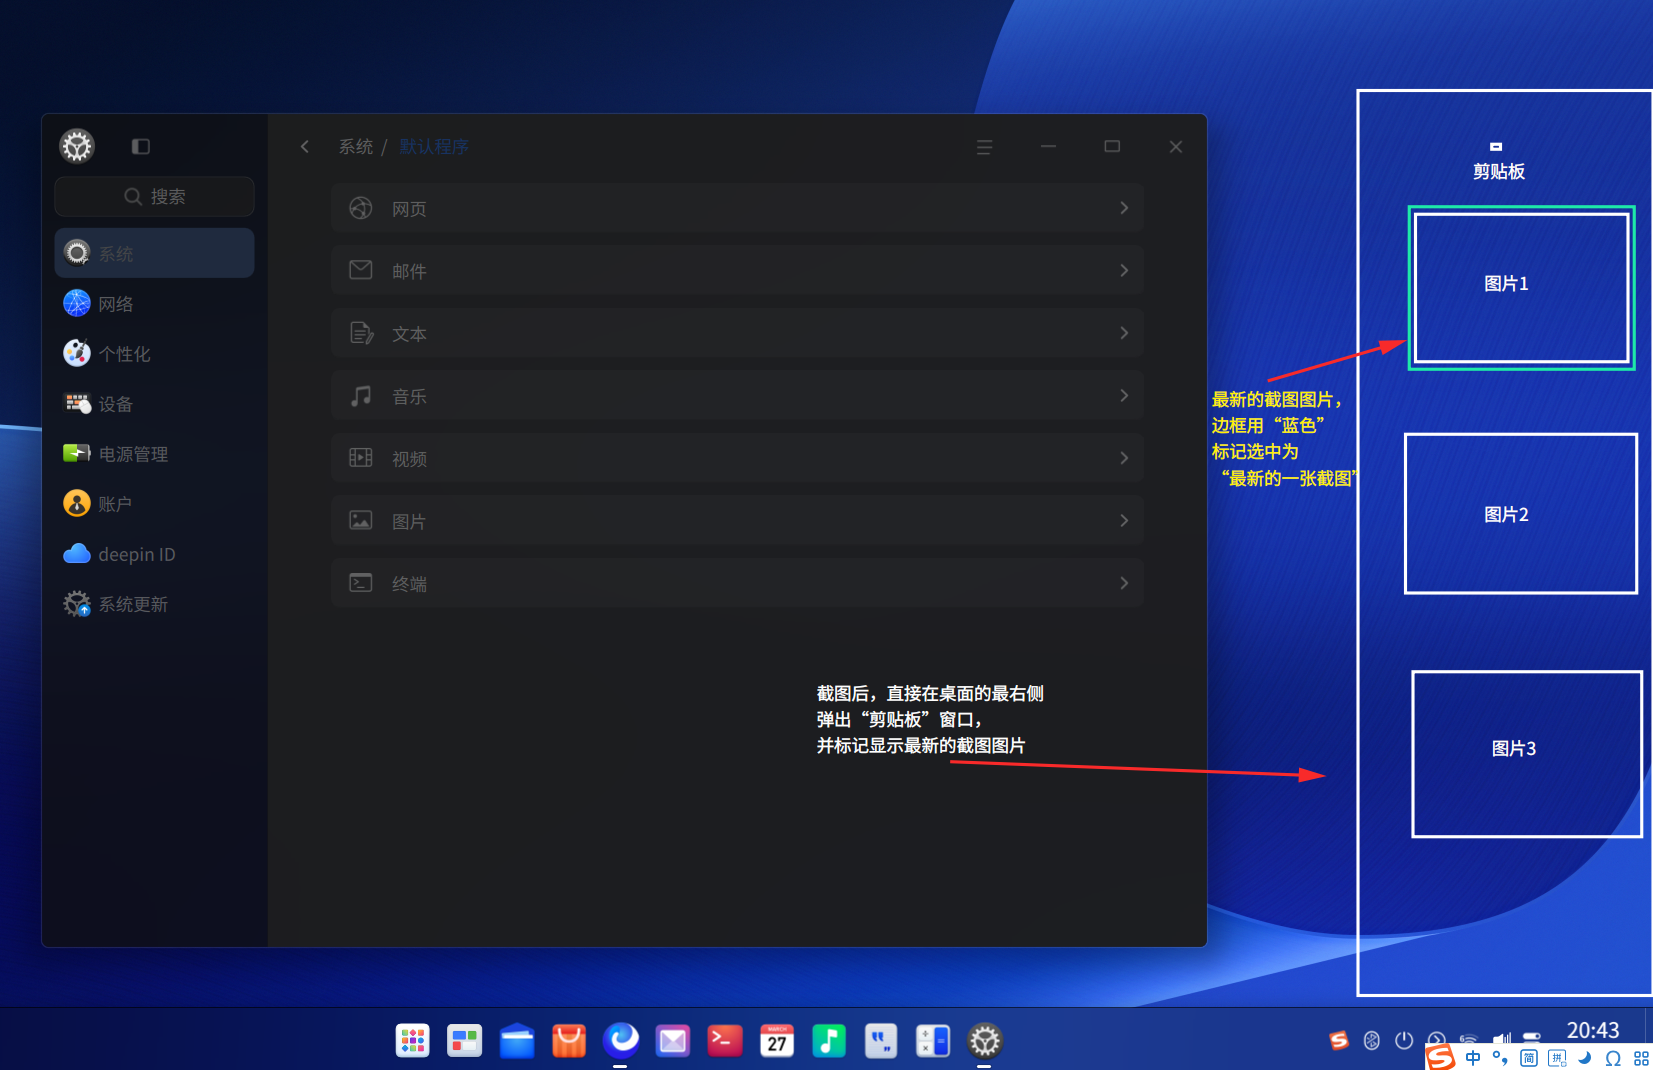1653x1070 pixels.
Task: Toggle the Sogou moon icon
Action: pyautogui.click(x=1585, y=1058)
